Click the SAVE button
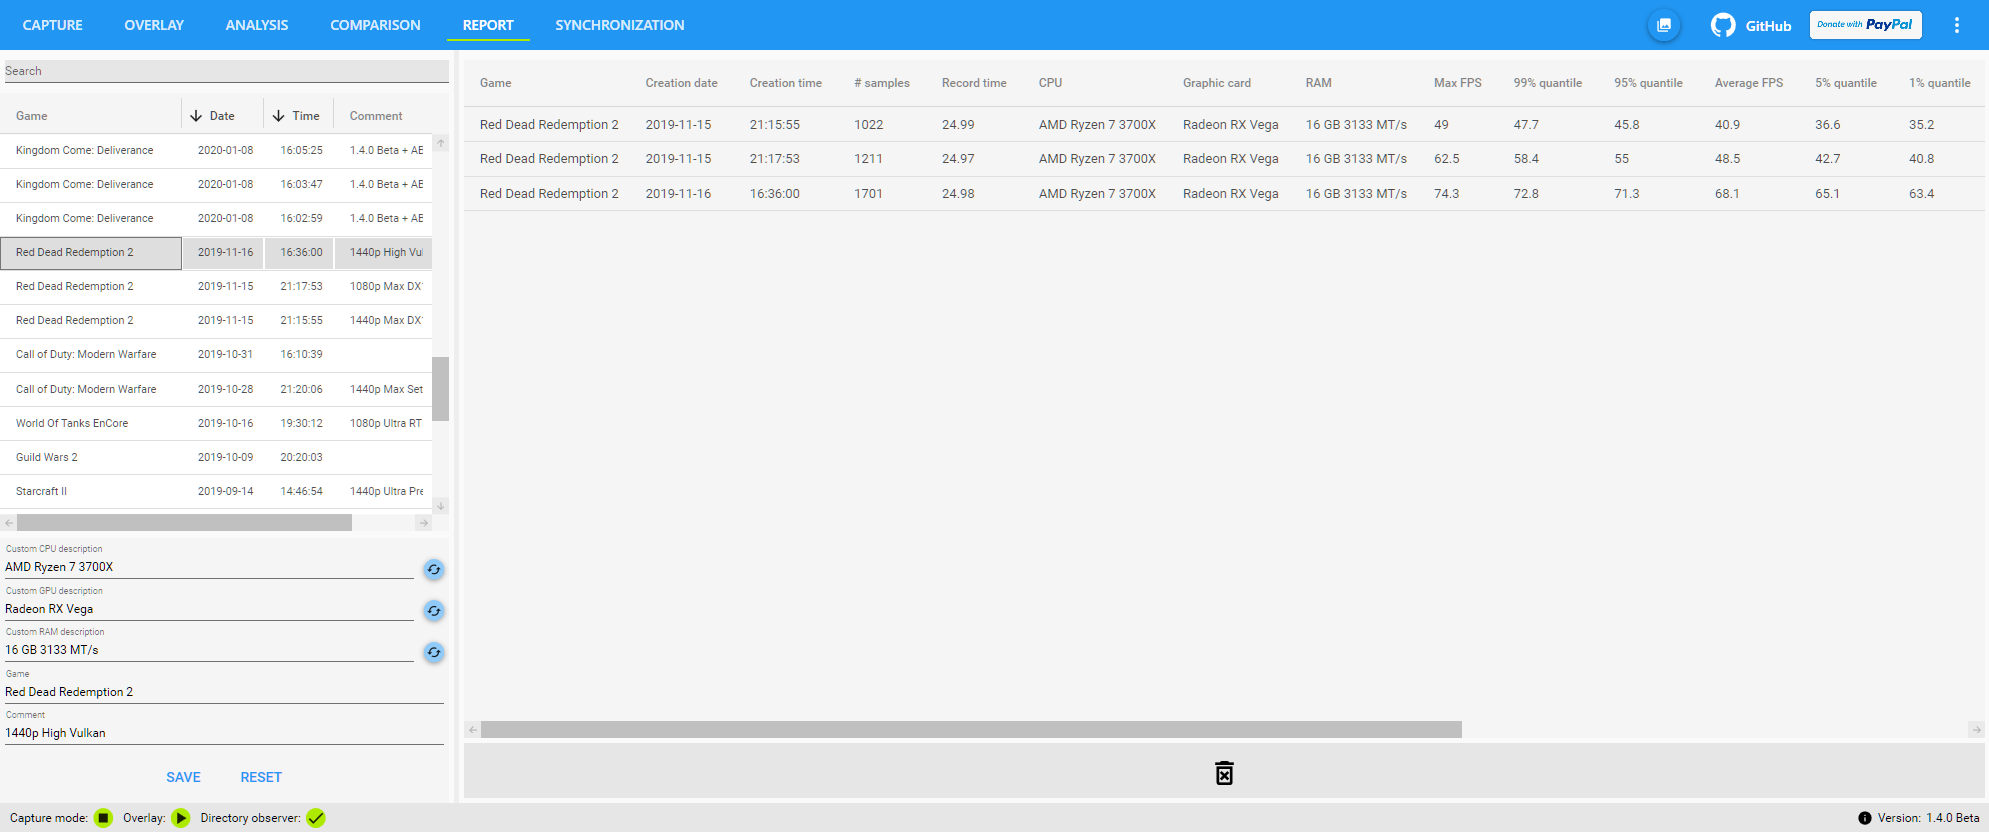Viewport: 1989px width, 832px height. [x=183, y=777]
